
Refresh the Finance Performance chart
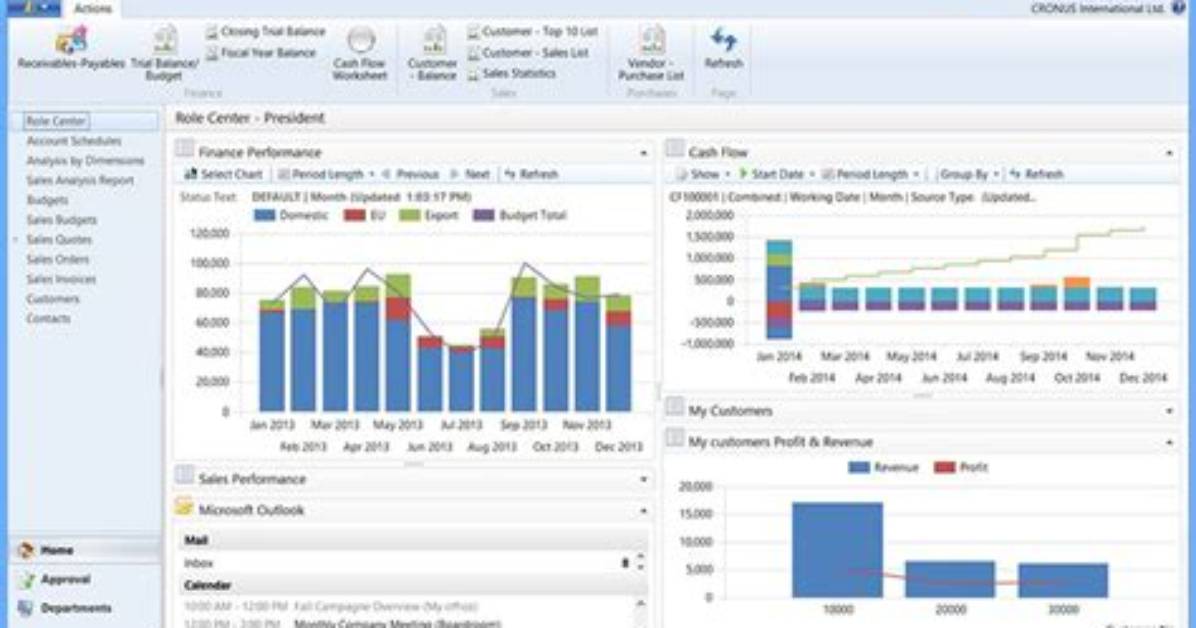532,174
